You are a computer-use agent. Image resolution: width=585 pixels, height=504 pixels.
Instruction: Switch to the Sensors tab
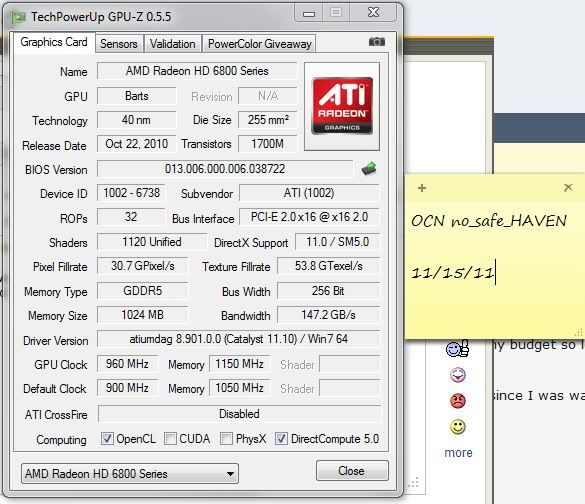119,44
